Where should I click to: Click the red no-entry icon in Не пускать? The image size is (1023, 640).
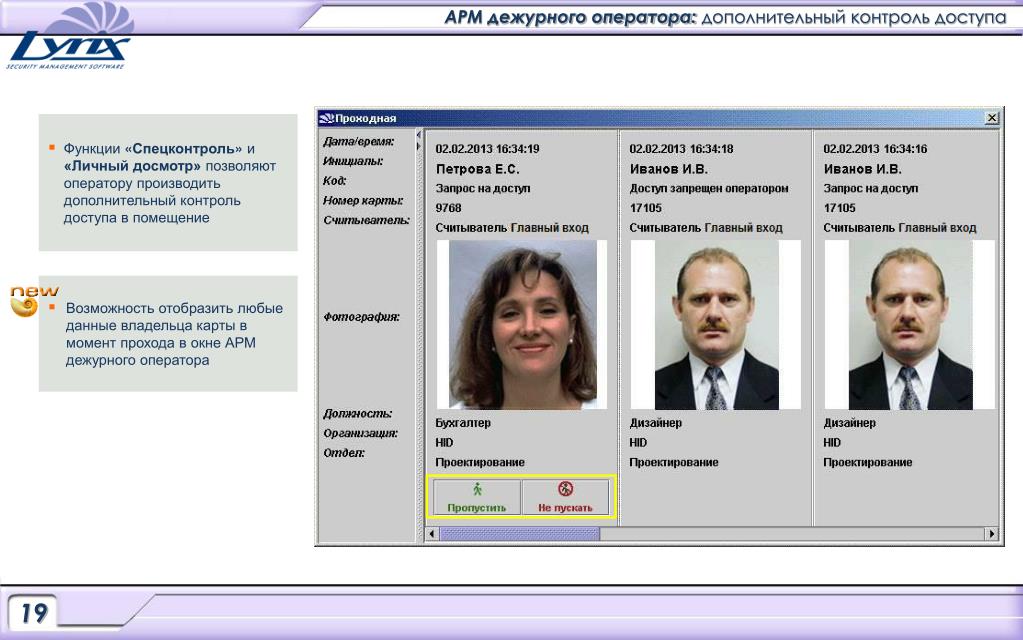click(565, 489)
